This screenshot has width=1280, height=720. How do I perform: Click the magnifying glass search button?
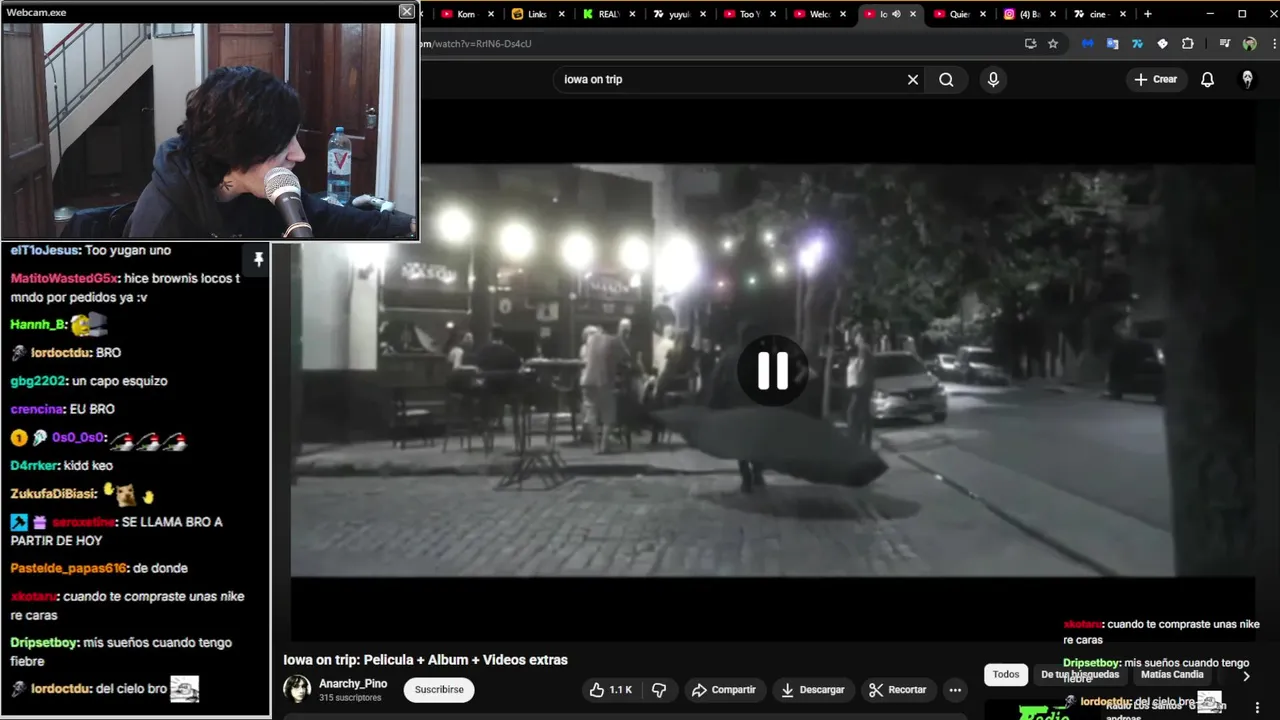[946, 80]
